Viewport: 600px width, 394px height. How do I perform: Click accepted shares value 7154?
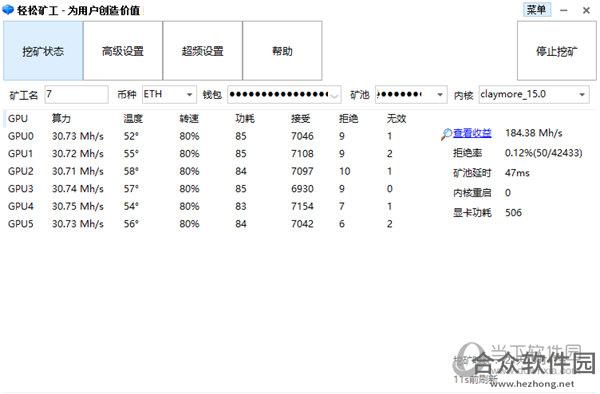coord(302,207)
